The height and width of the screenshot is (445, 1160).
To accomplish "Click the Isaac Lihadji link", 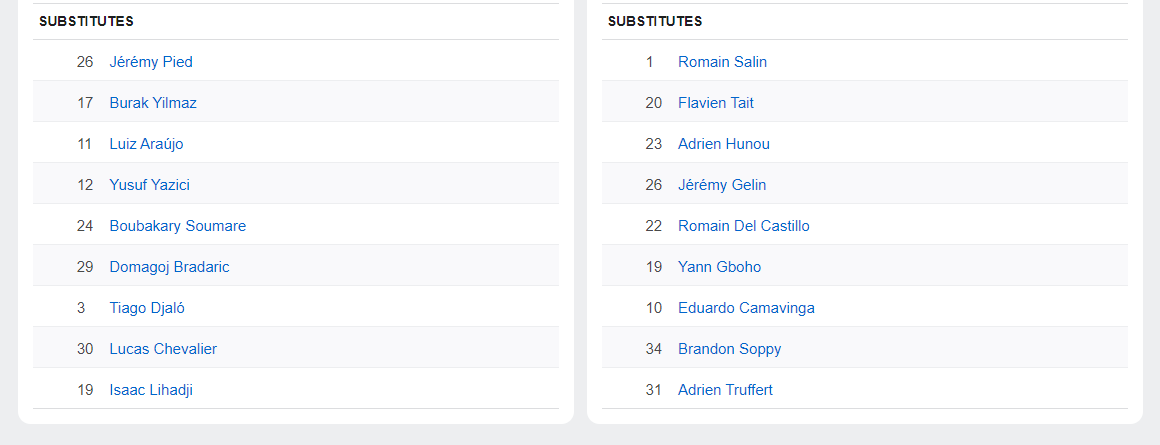I will (151, 390).
